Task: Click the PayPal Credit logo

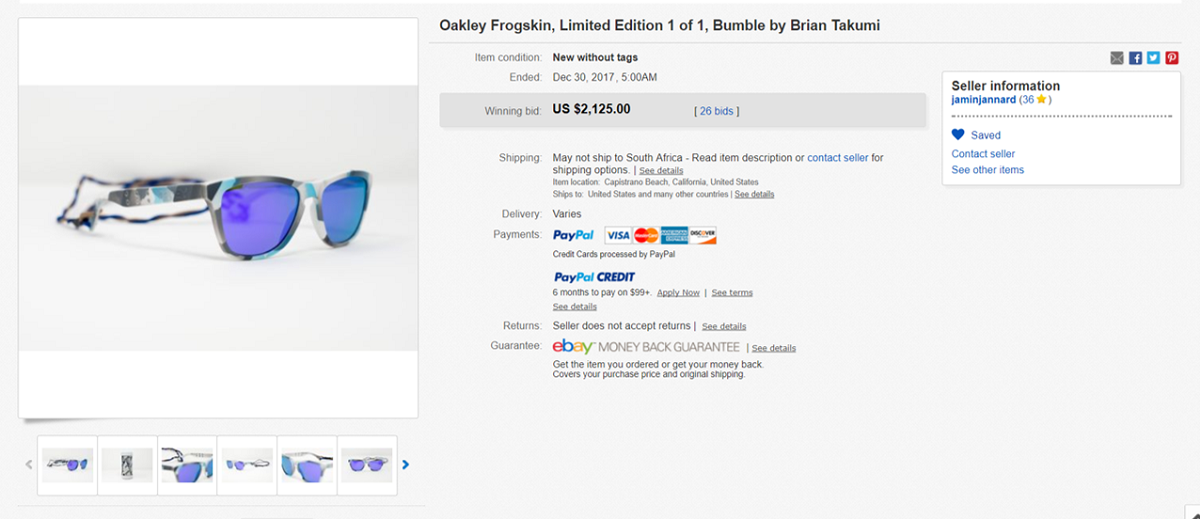Action: click(594, 277)
